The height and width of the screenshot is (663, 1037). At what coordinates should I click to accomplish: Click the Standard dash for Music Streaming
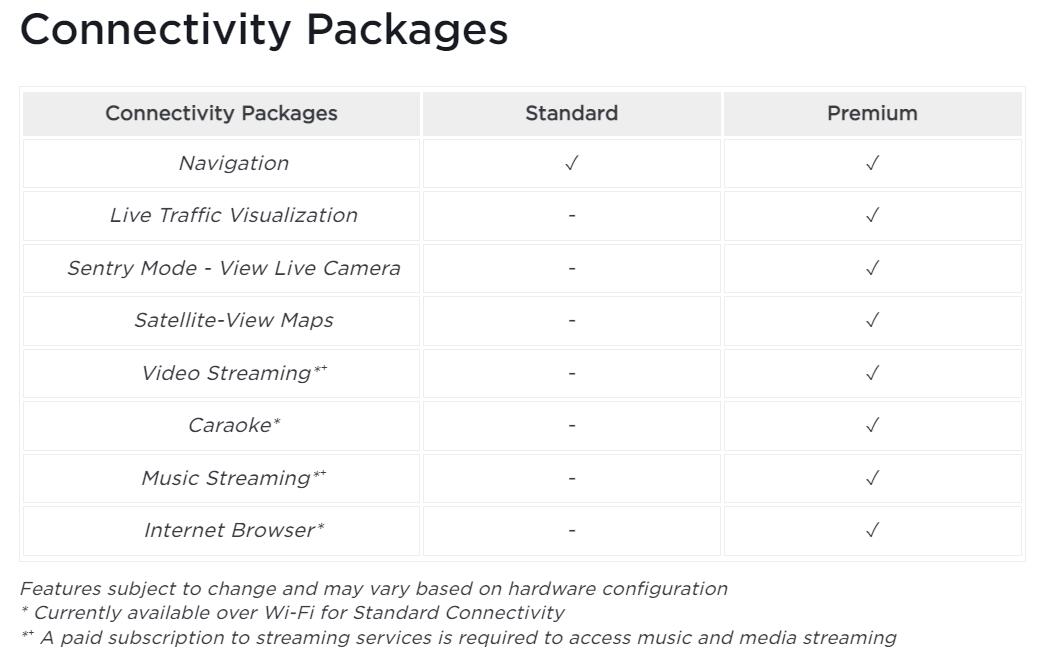coord(571,478)
